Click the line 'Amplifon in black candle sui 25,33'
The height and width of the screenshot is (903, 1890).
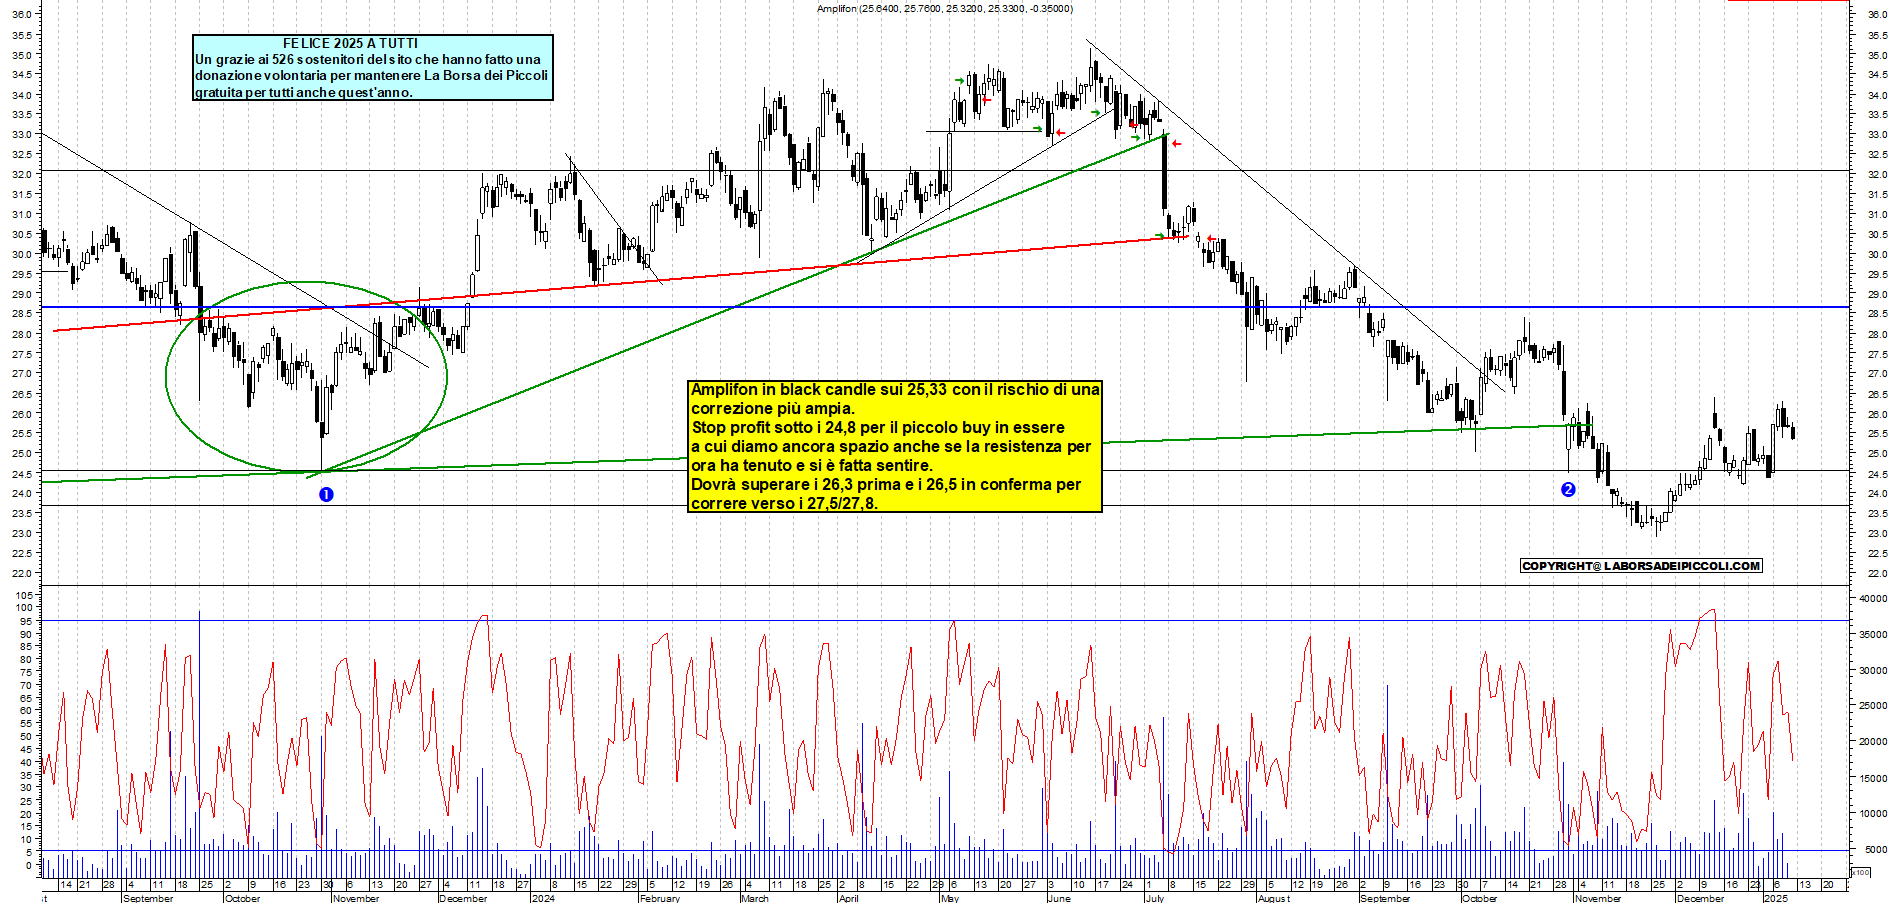coord(895,389)
